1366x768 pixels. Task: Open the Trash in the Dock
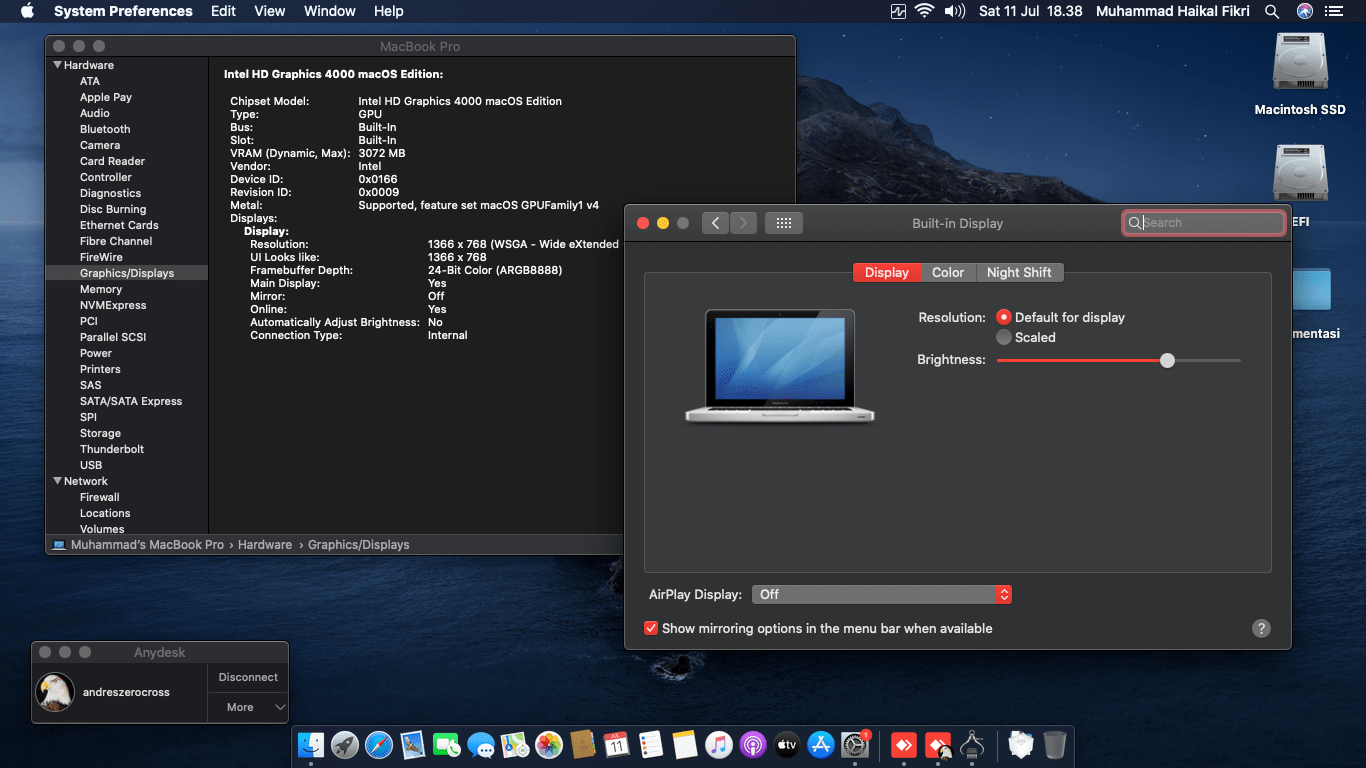coord(1054,745)
